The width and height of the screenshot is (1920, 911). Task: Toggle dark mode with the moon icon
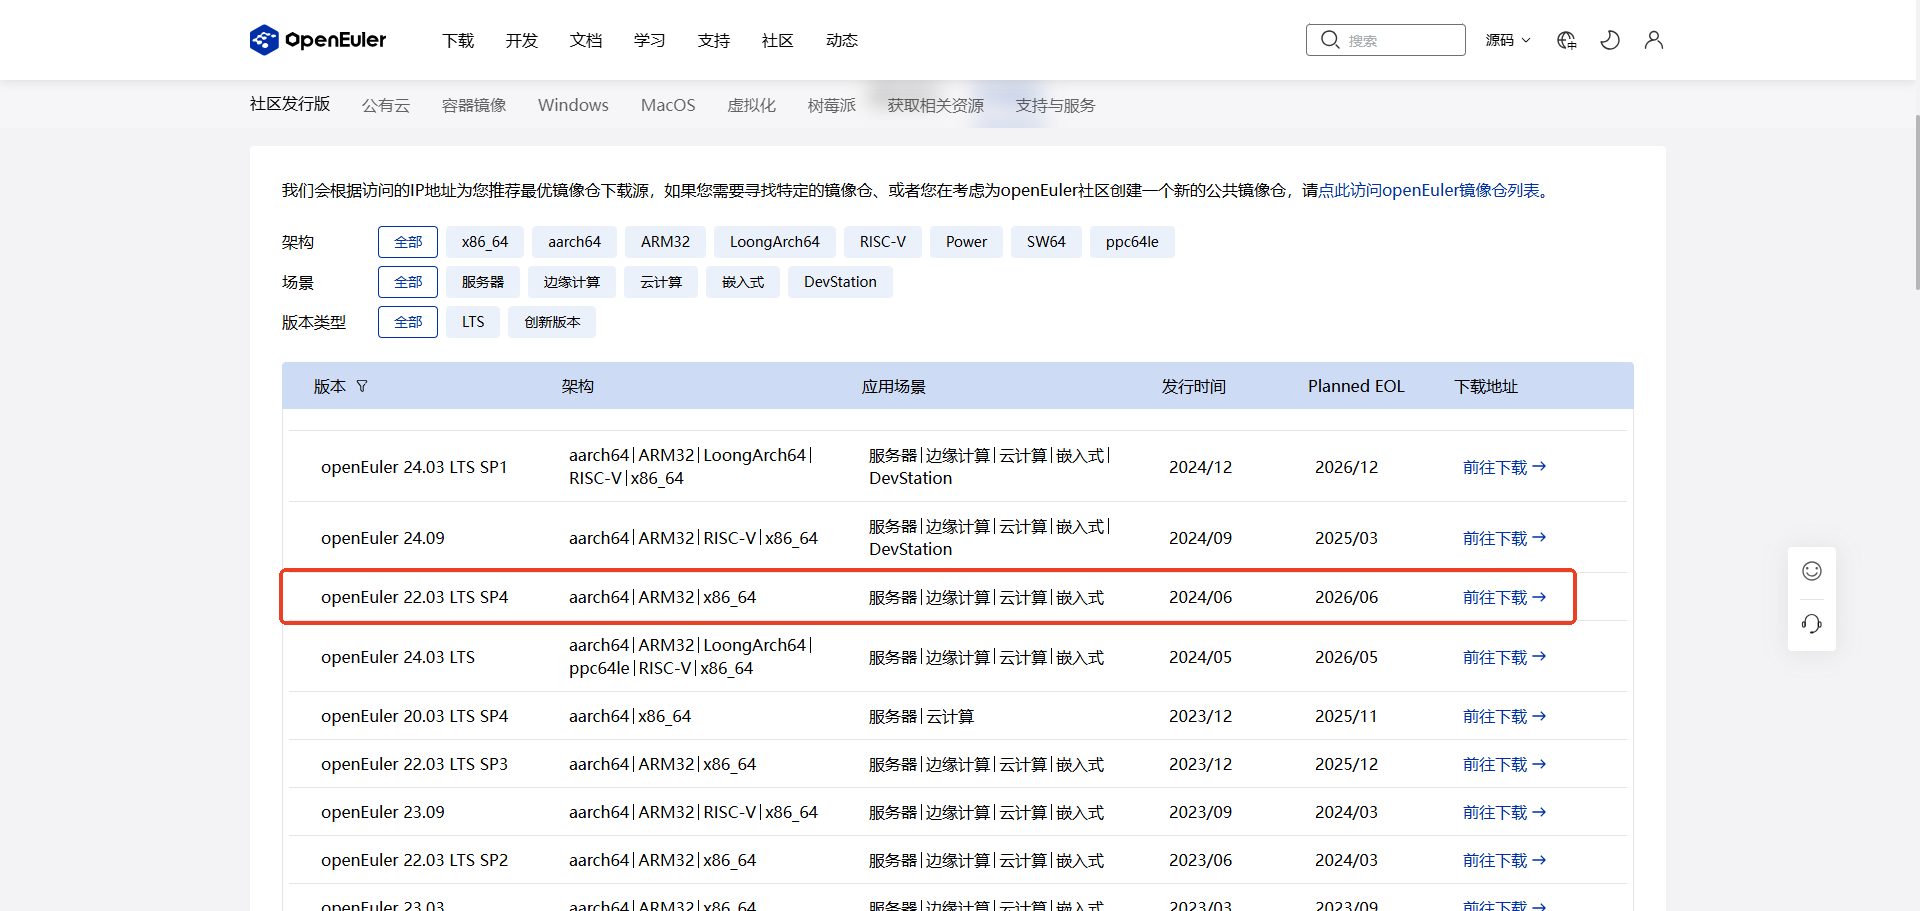[x=1609, y=40]
